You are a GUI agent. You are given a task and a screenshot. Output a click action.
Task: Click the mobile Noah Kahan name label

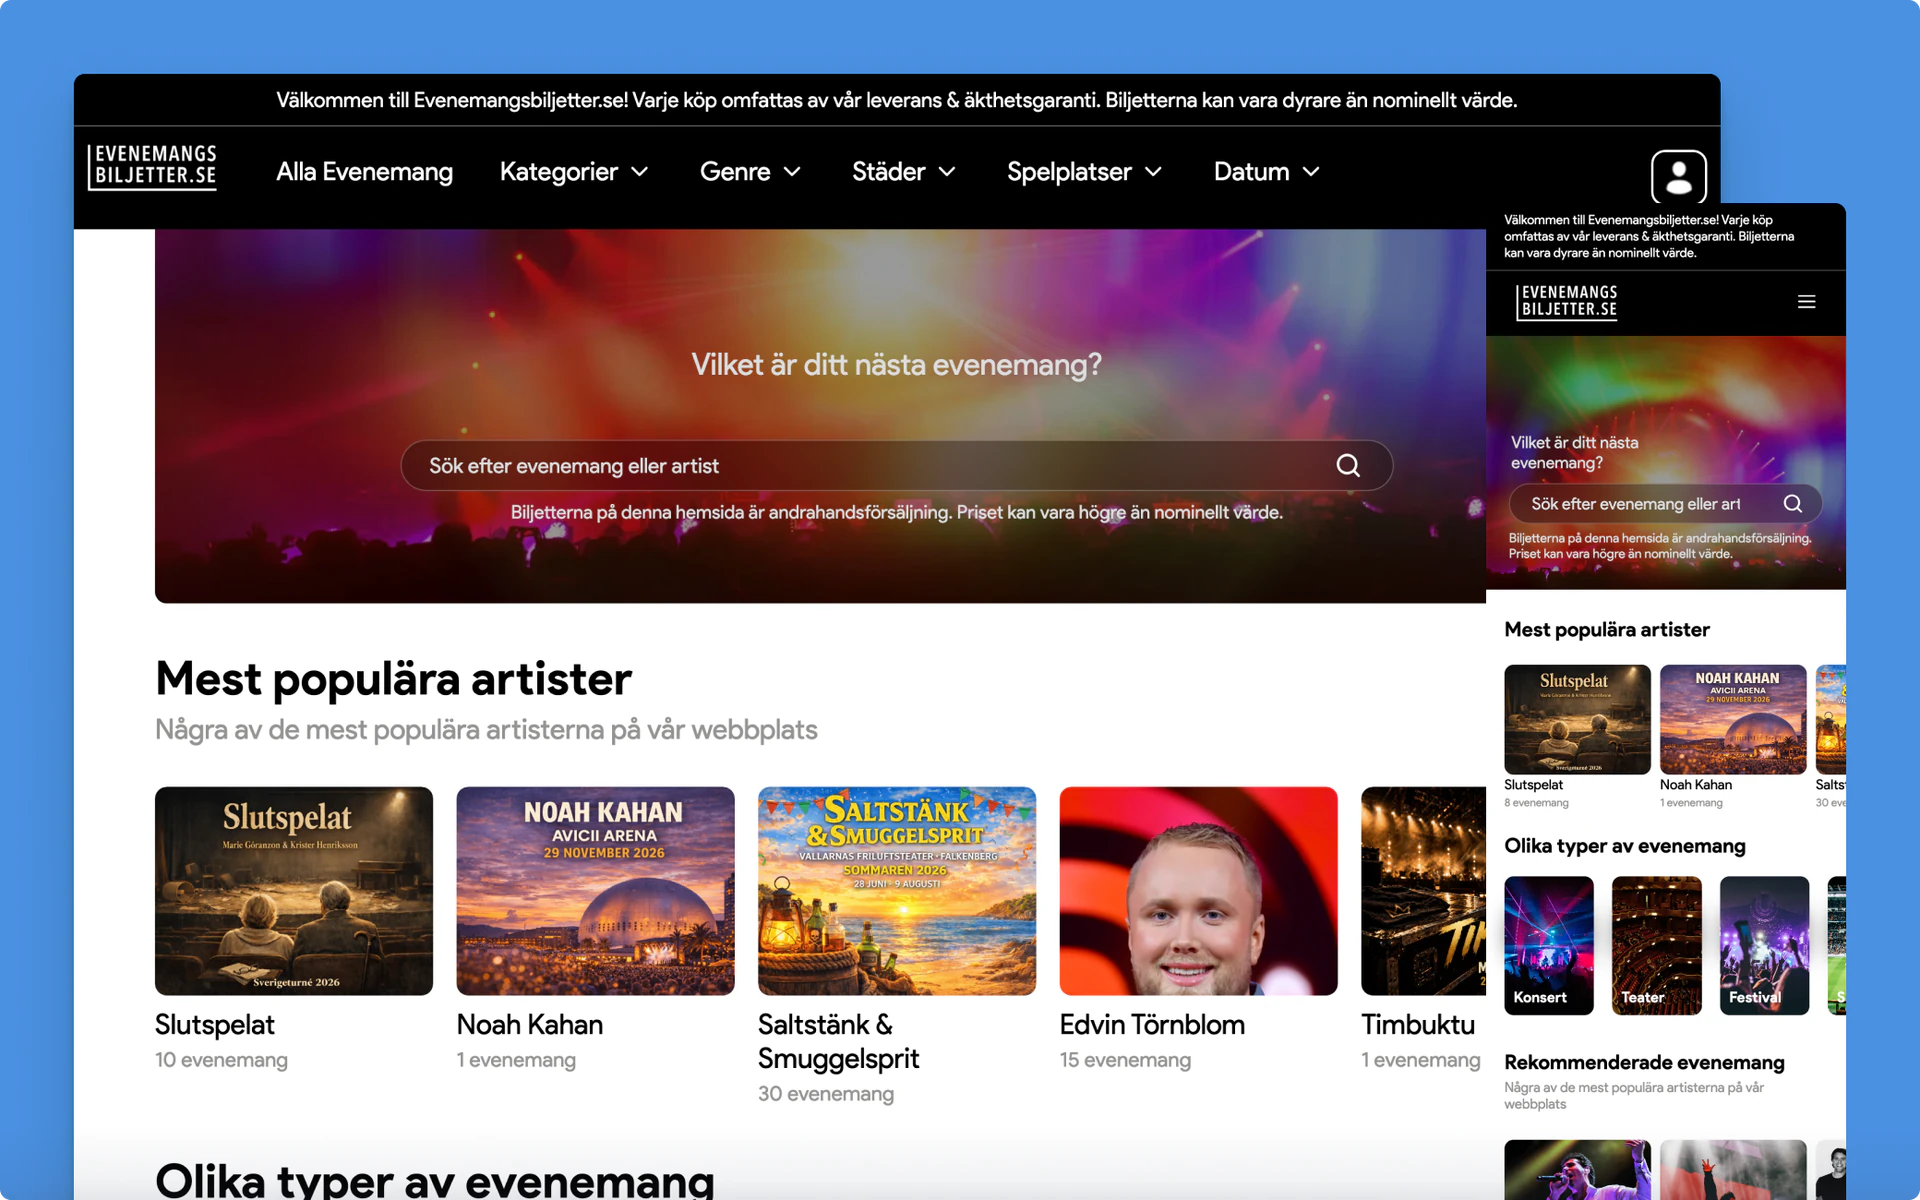point(1696,785)
